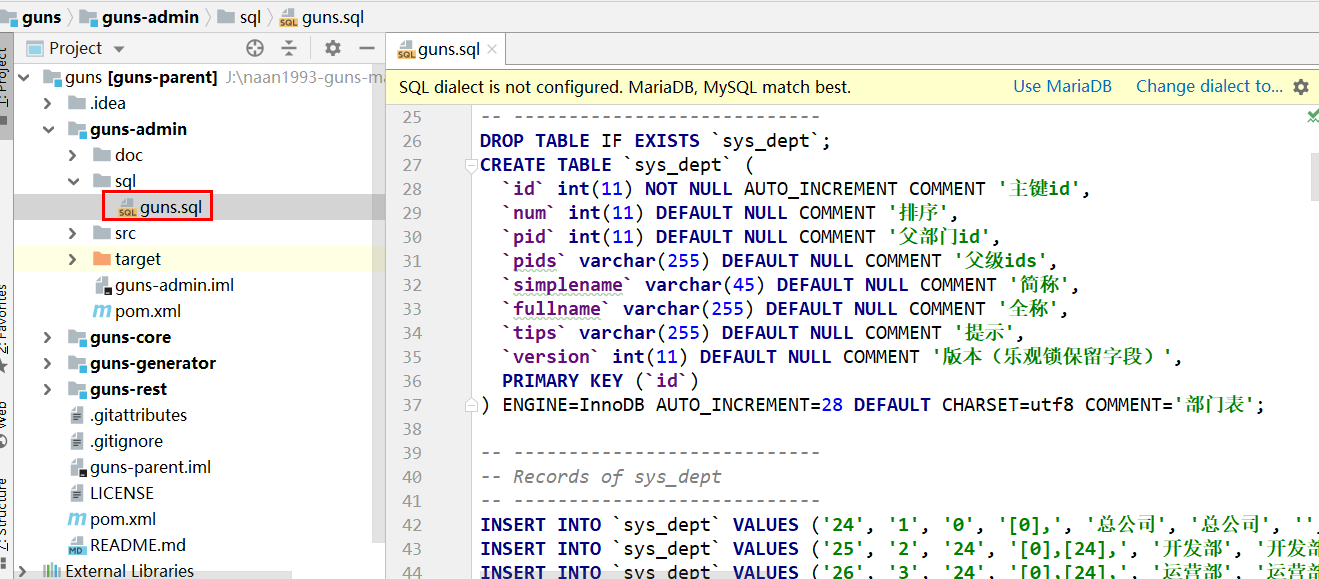1319x579 pixels.
Task: Click the pom.xml Maven icon under guns-admin
Action: coord(102,311)
